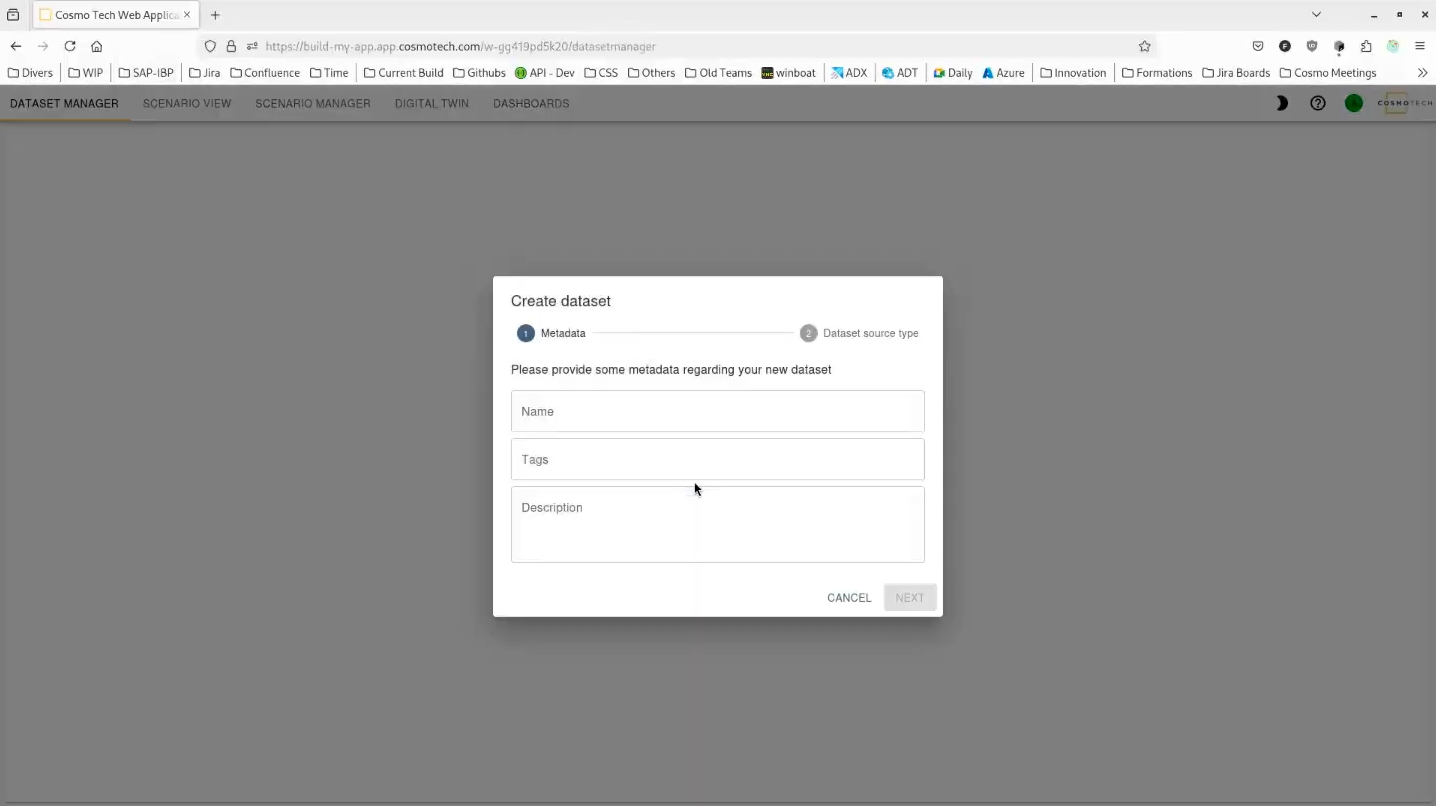1436x806 pixels.
Task: Expand hidden bookmarks with the chevron
Action: click(1422, 72)
